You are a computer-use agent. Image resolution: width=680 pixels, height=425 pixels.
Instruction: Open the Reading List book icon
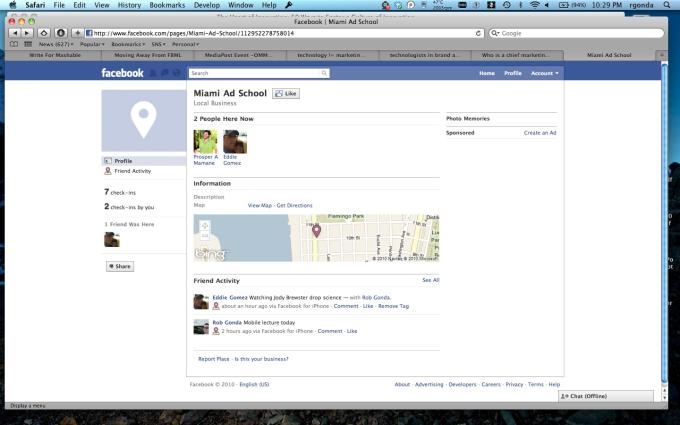point(14,44)
